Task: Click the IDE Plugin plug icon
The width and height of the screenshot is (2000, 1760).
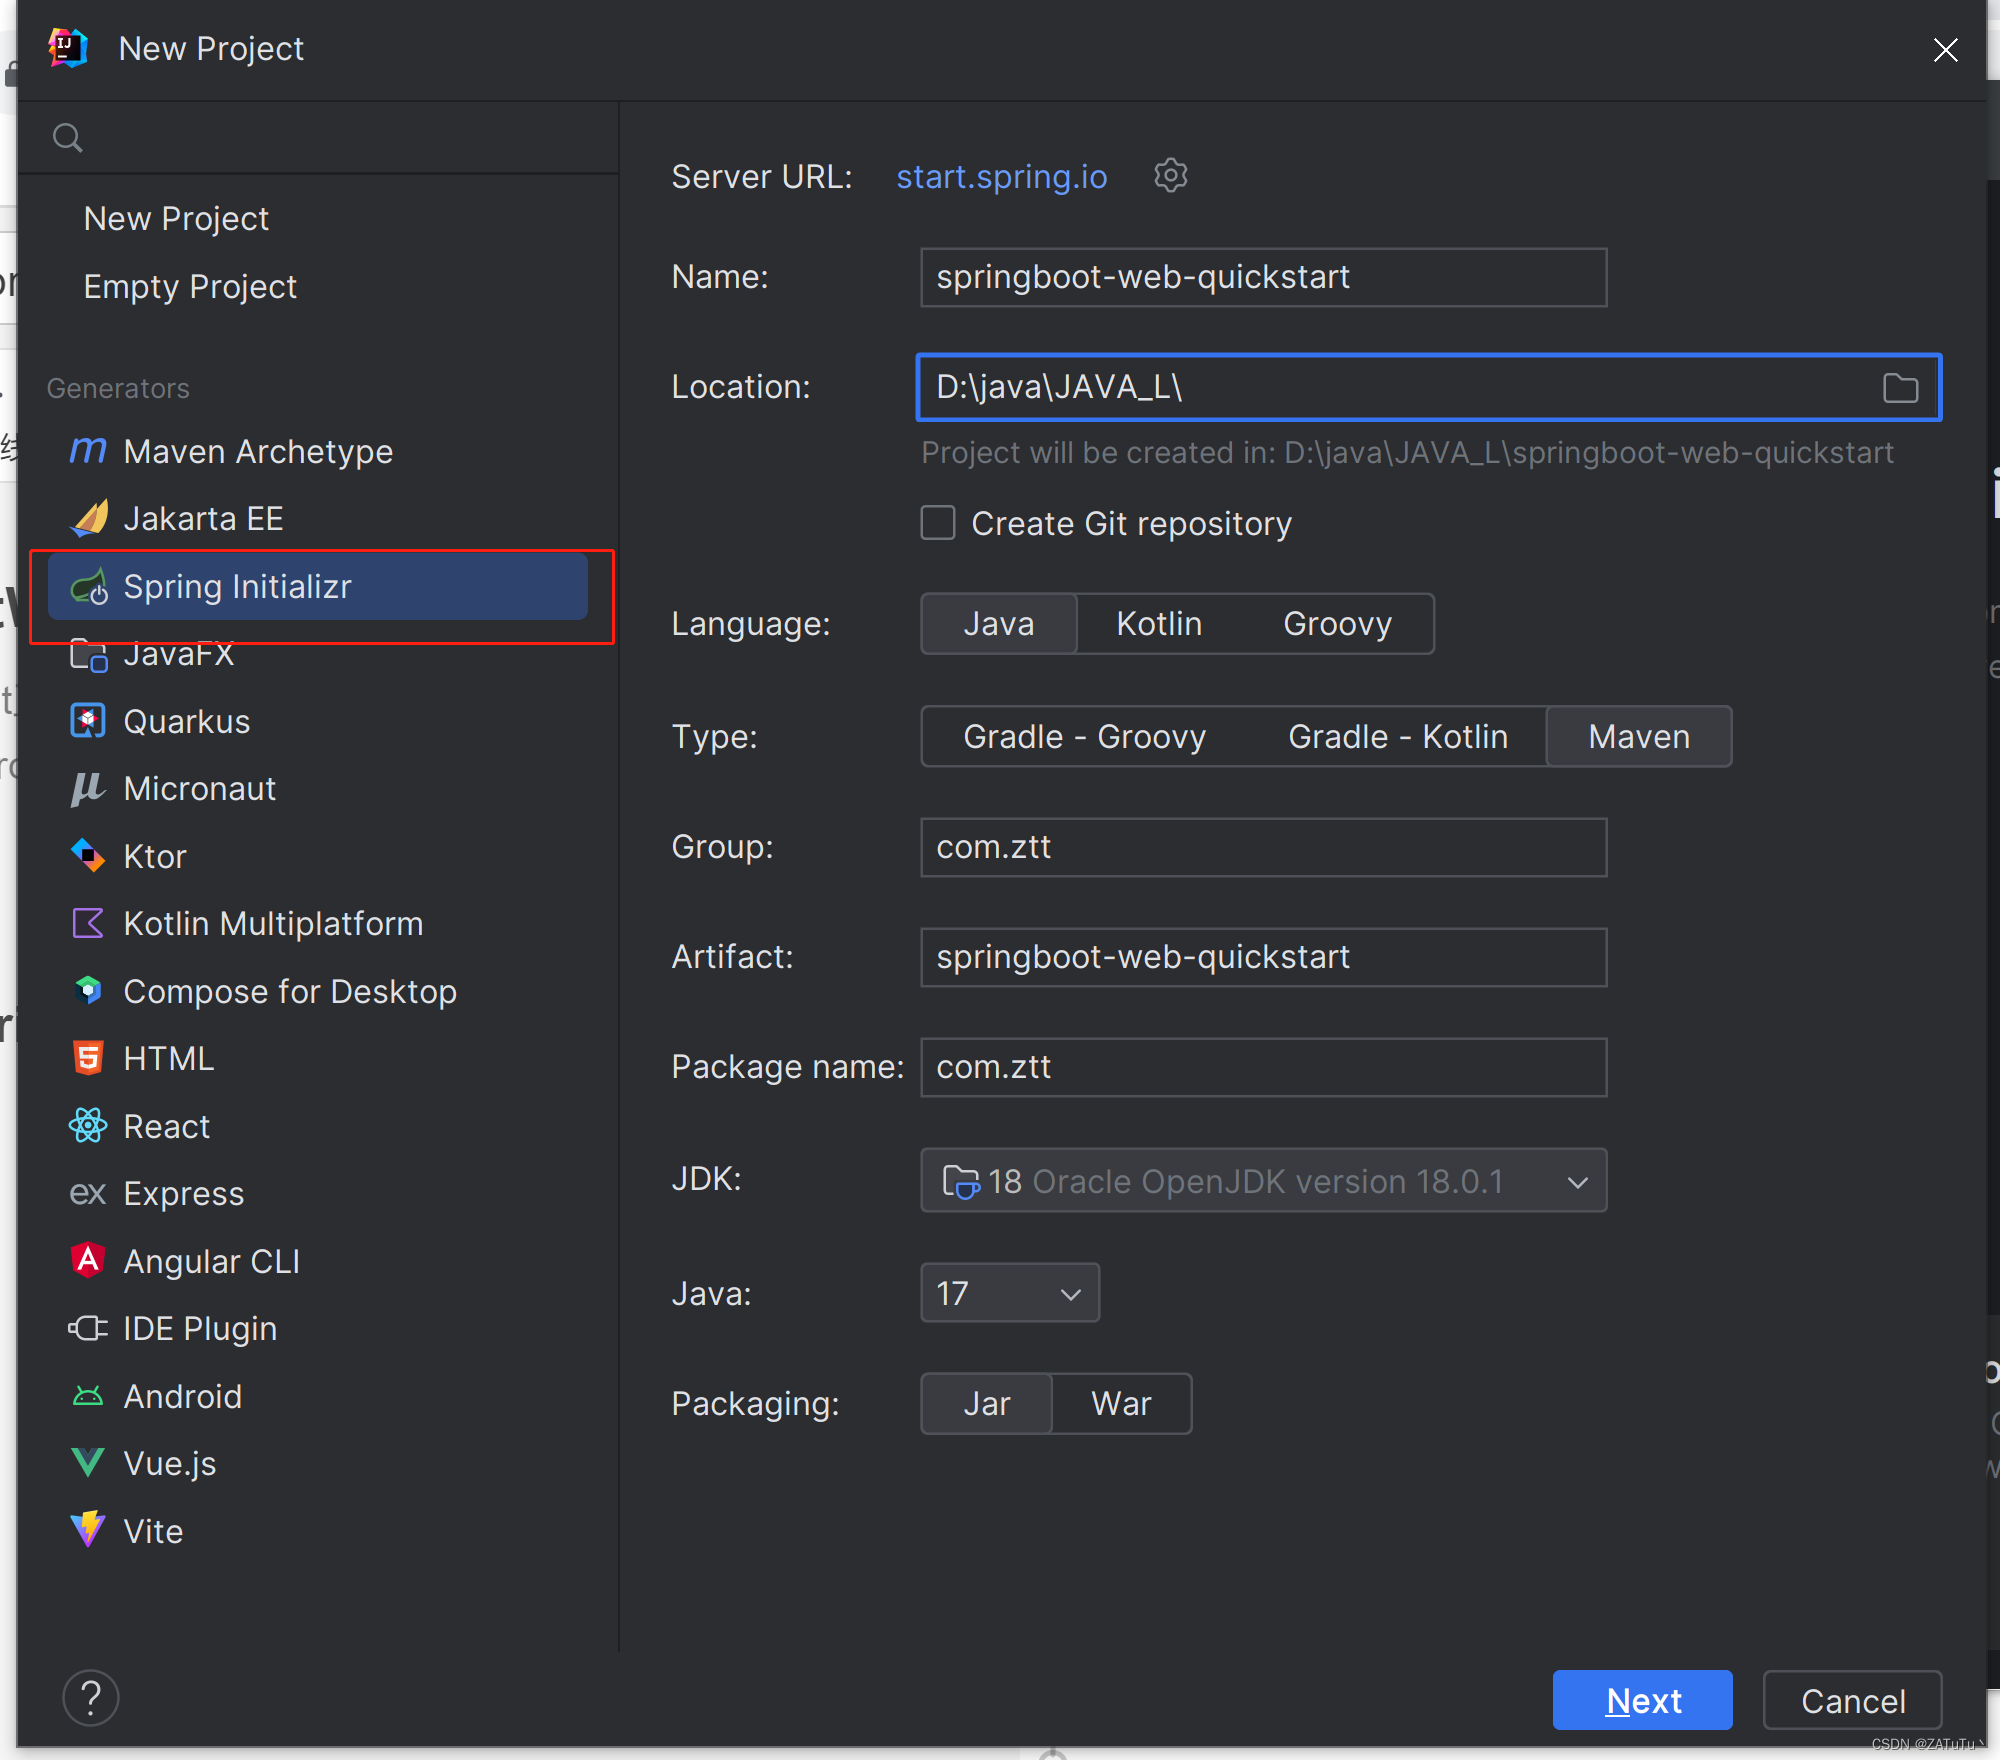Action: click(x=88, y=1328)
